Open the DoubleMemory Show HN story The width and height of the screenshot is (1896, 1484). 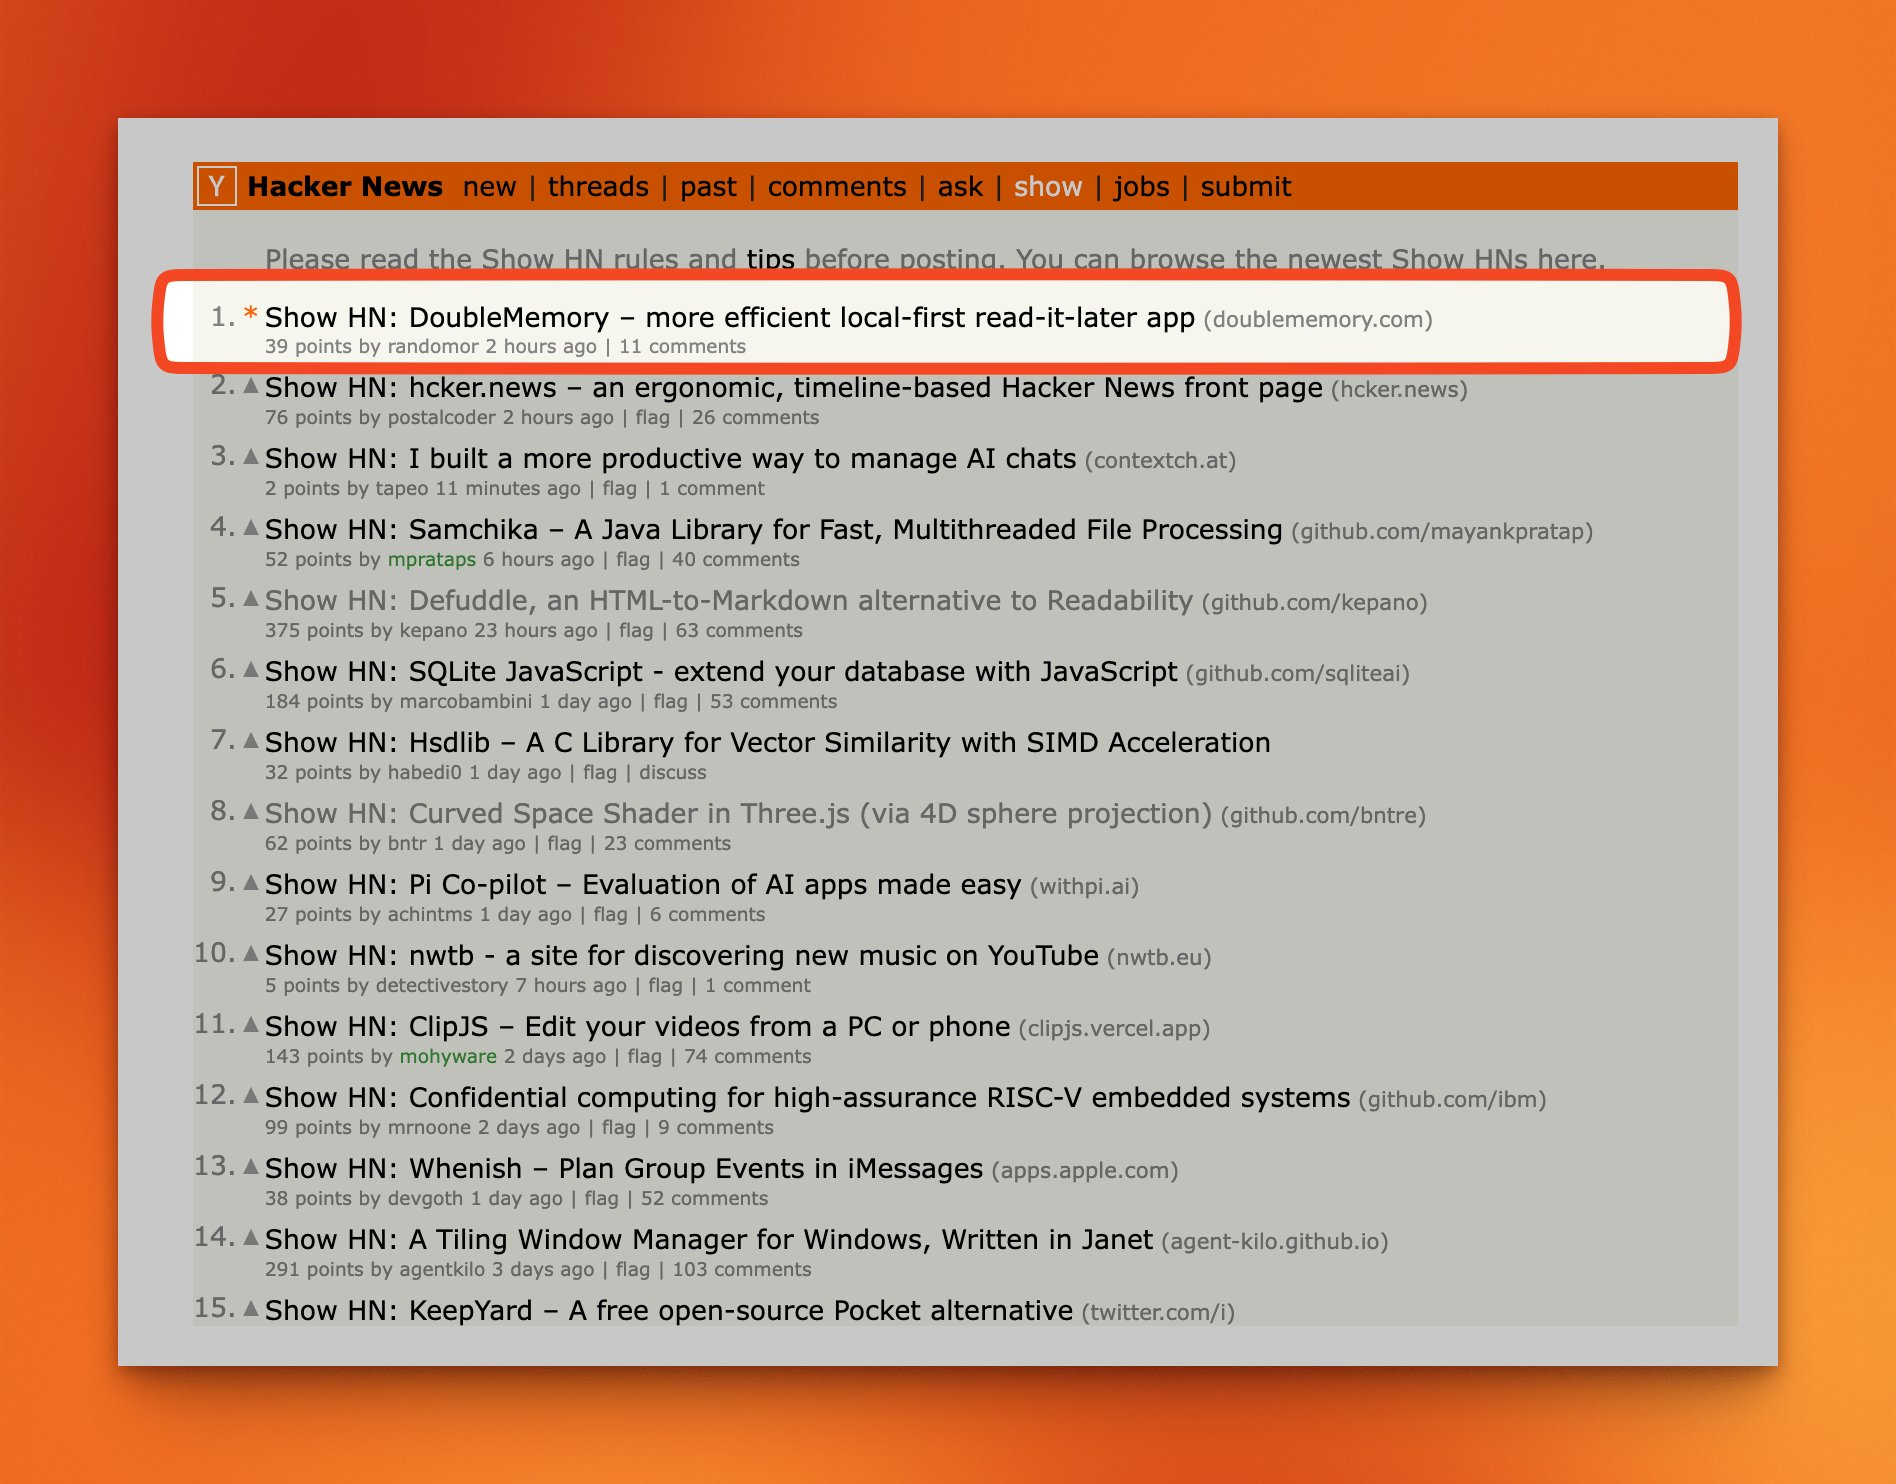(729, 318)
